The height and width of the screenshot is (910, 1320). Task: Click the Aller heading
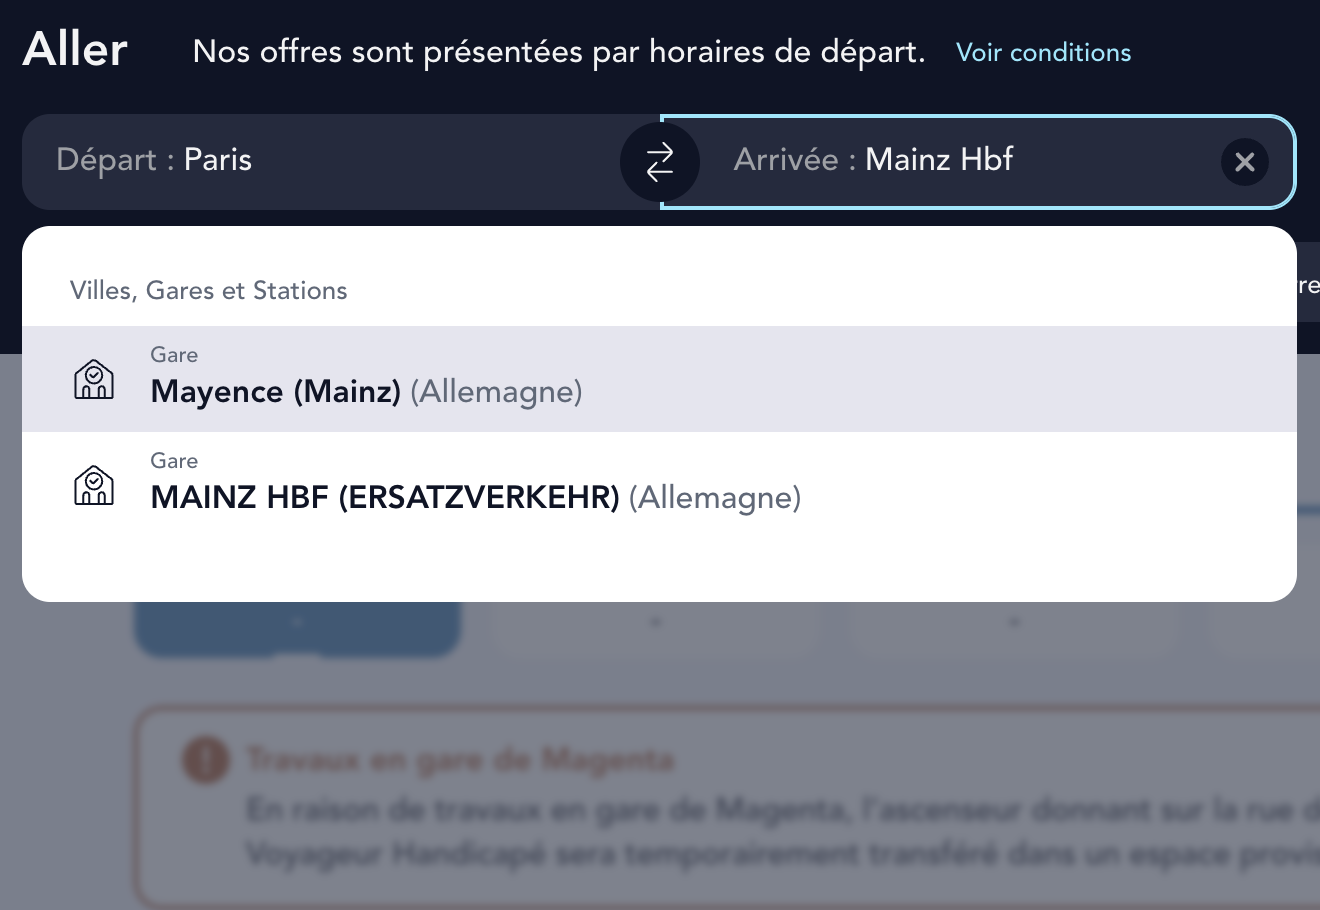coord(75,50)
